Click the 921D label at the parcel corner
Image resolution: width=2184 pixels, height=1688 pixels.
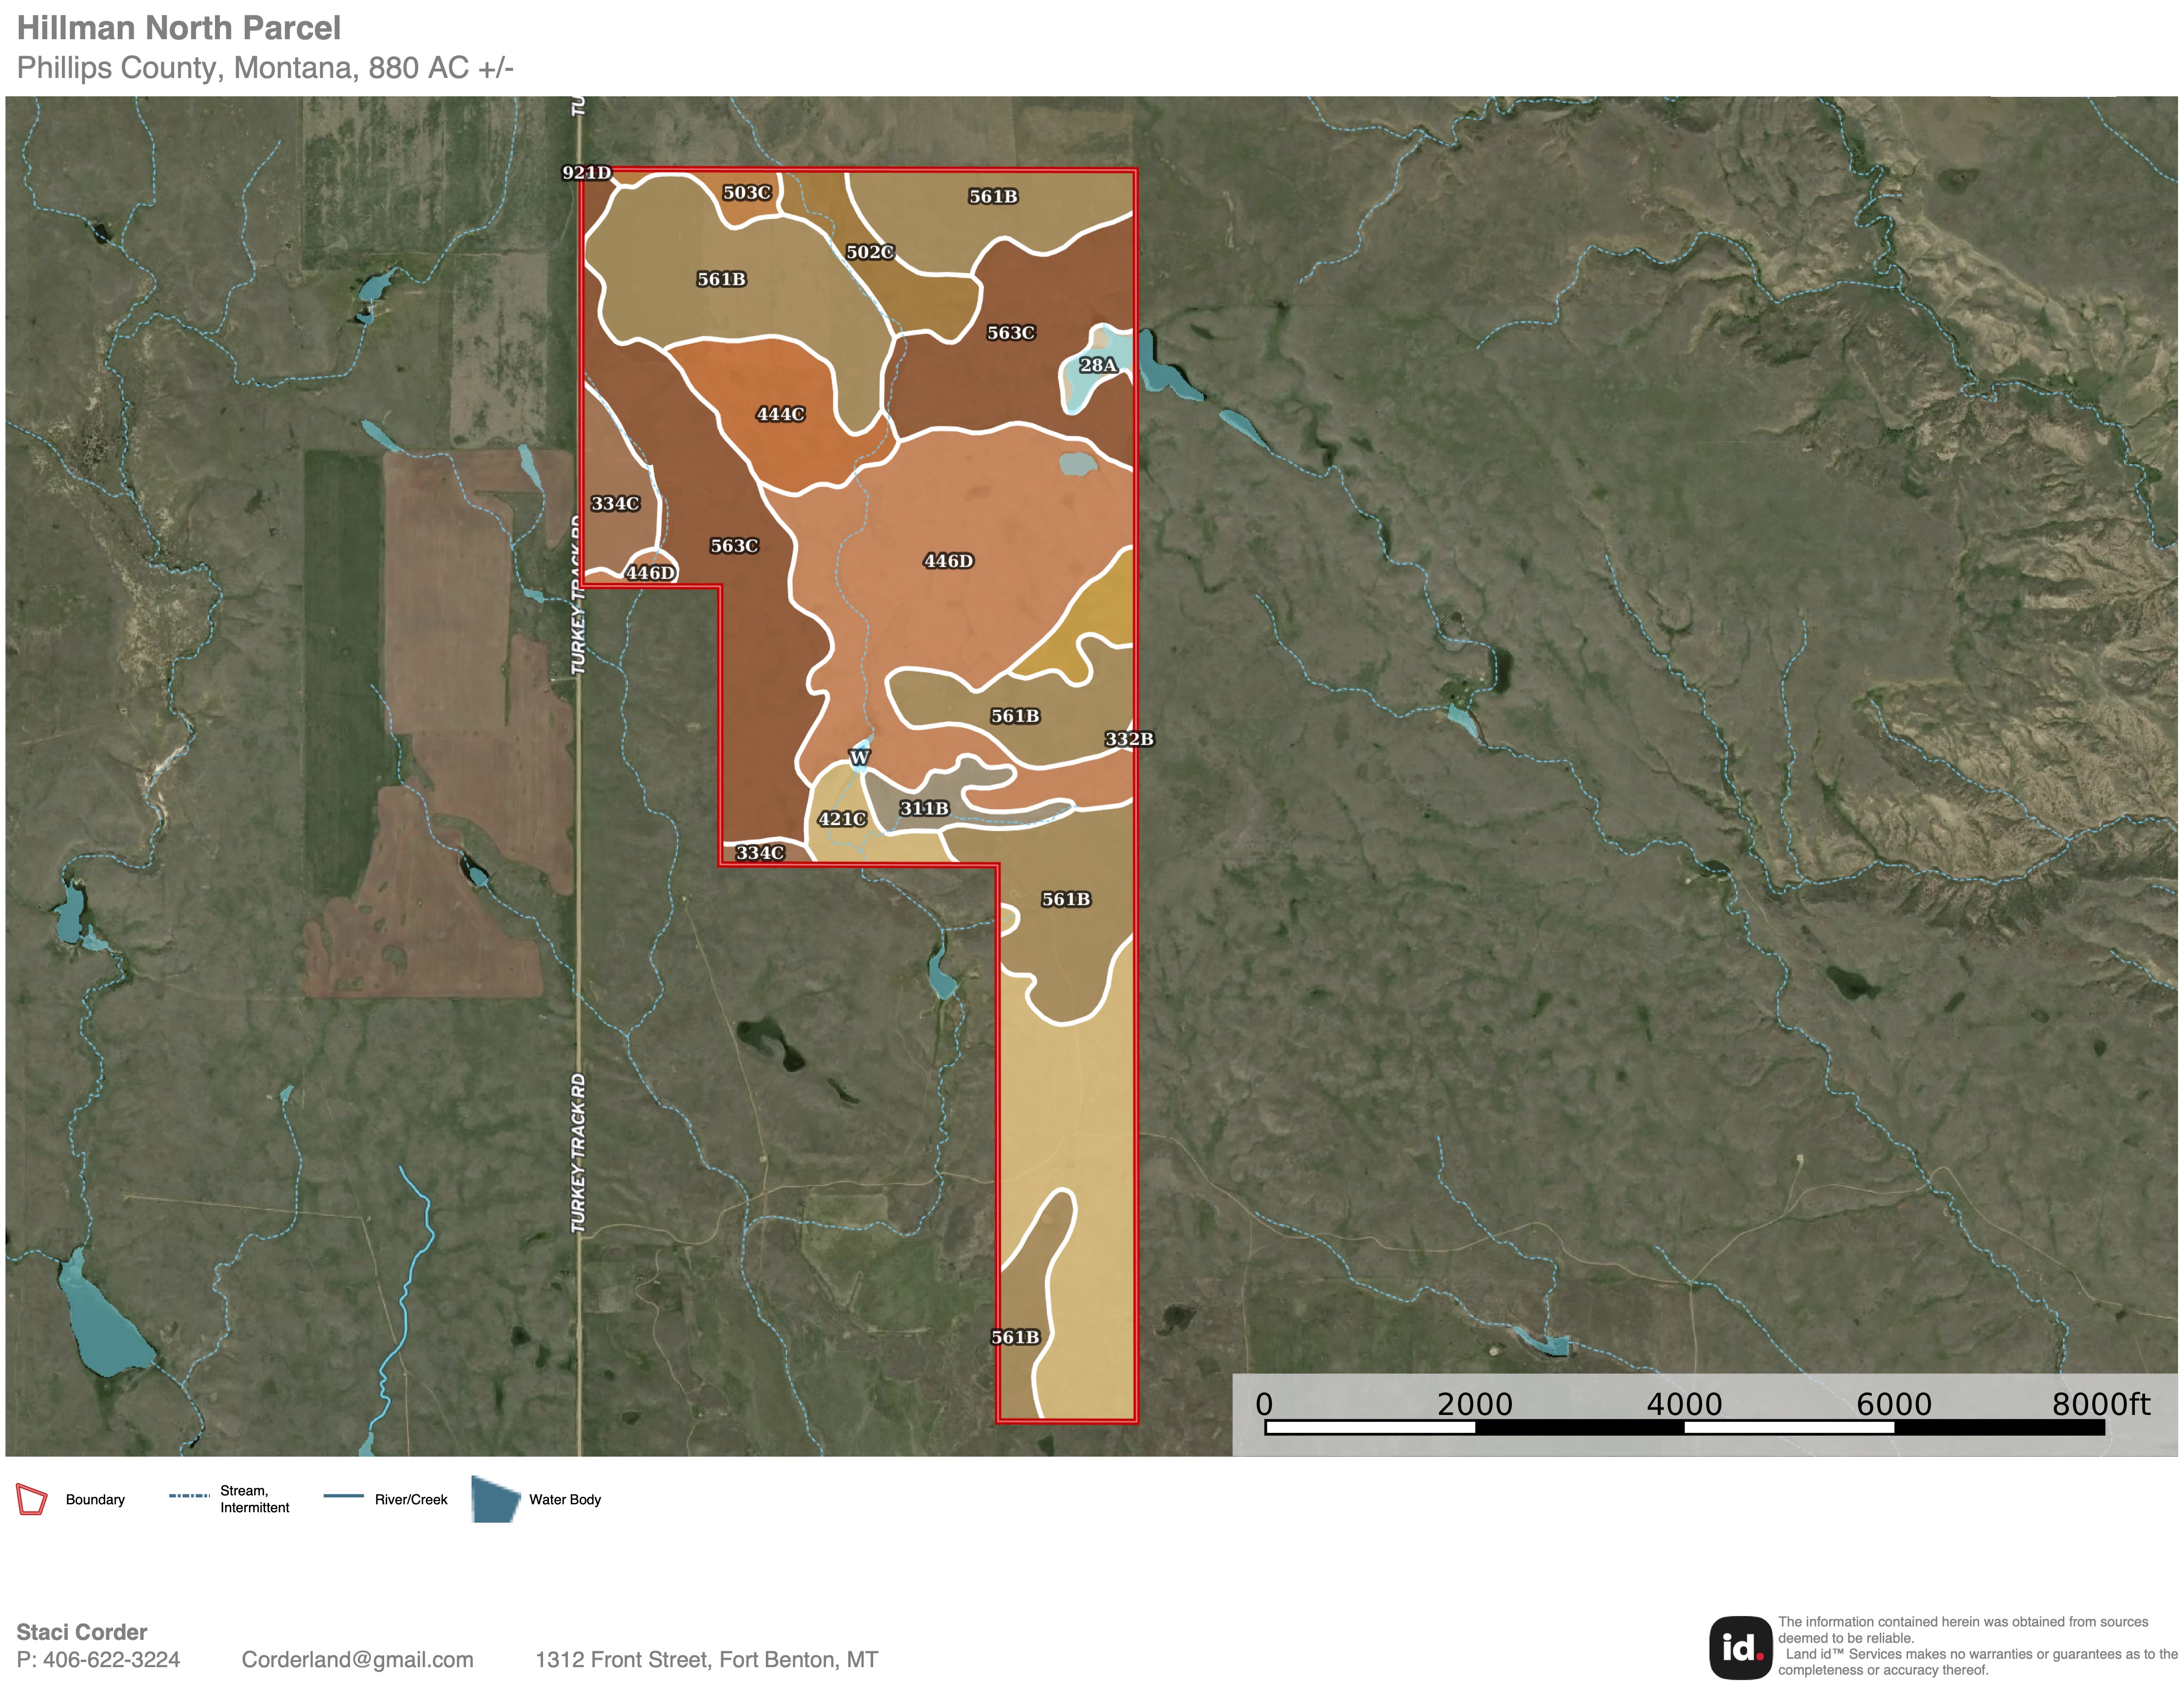point(586,172)
